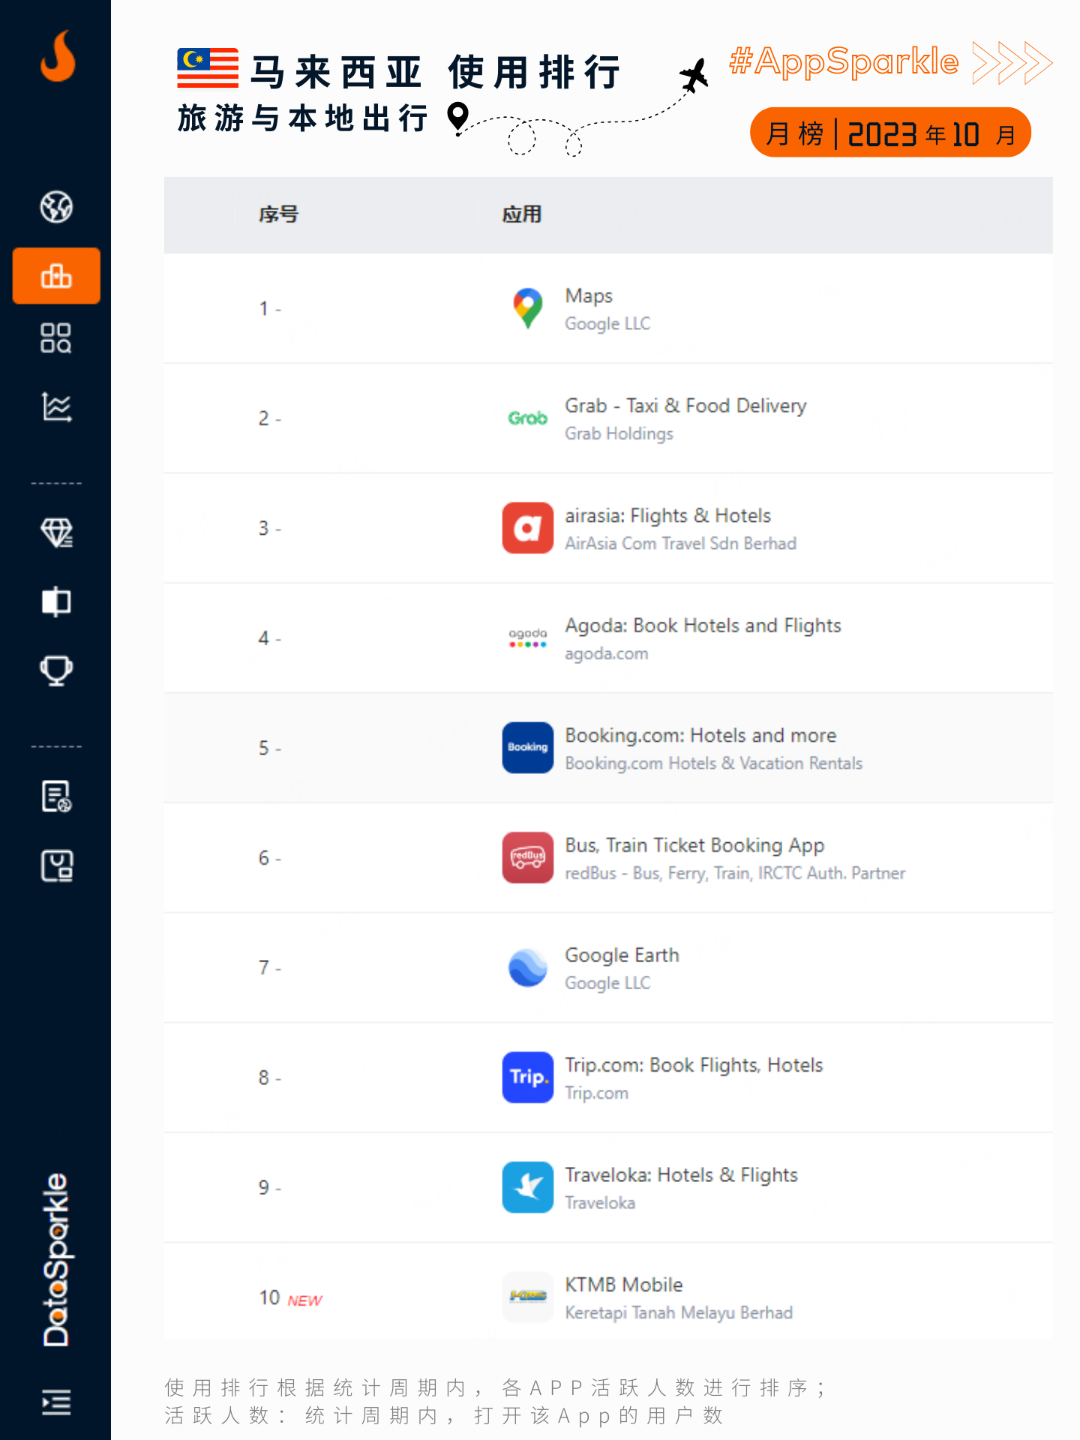
Task: Open the Grab - Taxi & Food Delivery entry
Action: click(685, 406)
